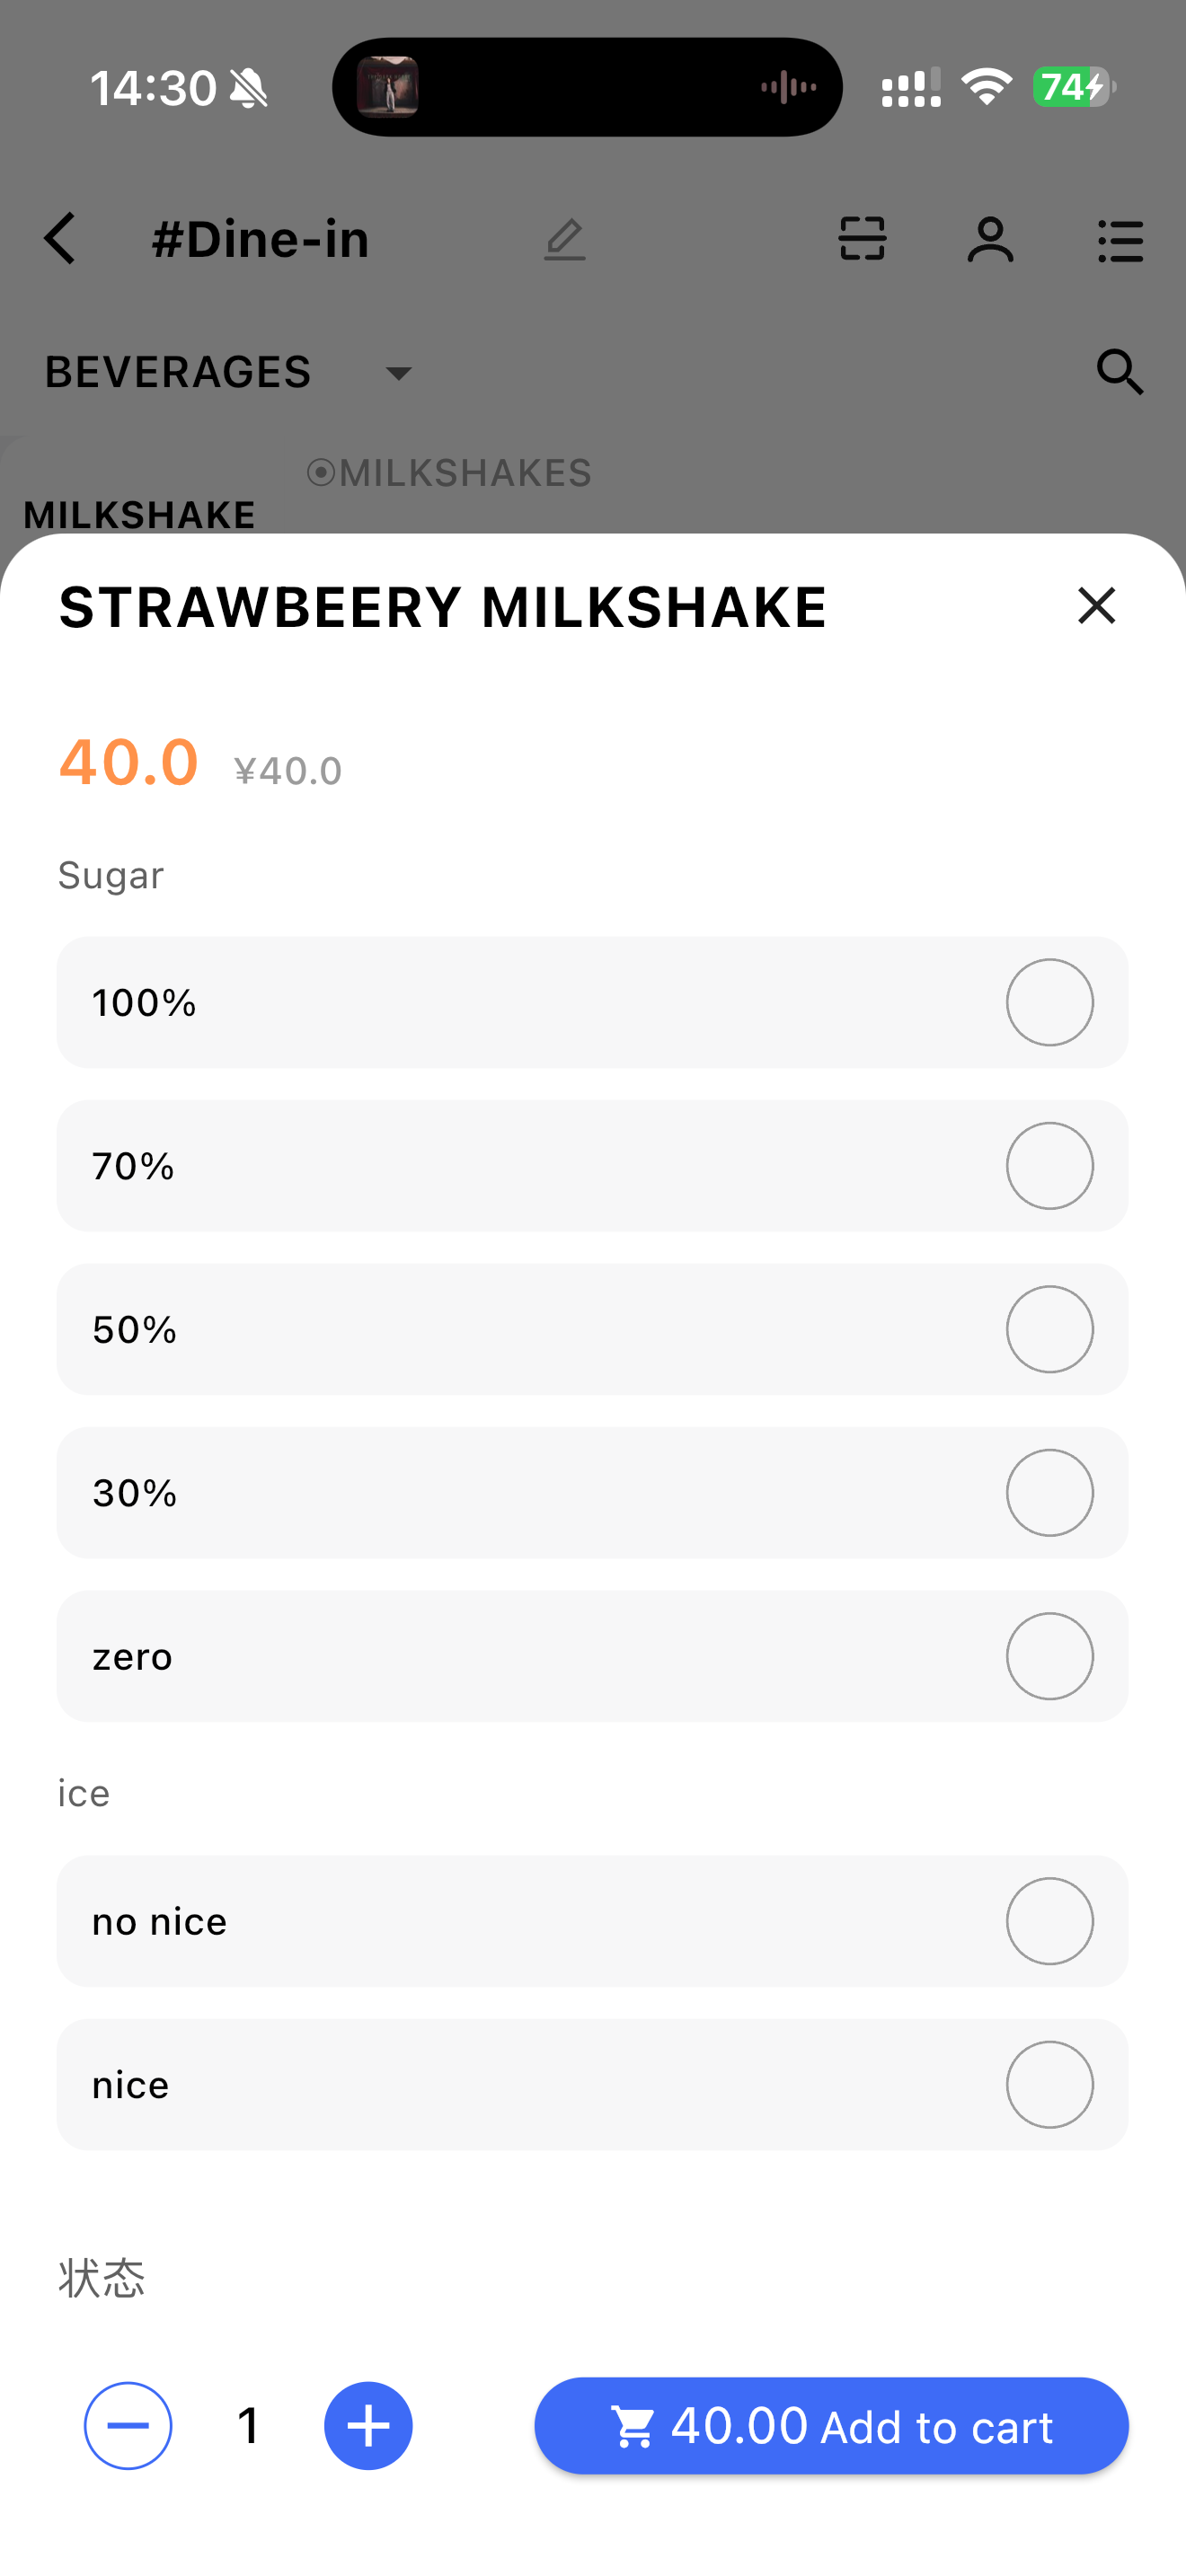Pick 50% sugar radio button
Viewport: 1186px width, 2576px height.
(1049, 1329)
